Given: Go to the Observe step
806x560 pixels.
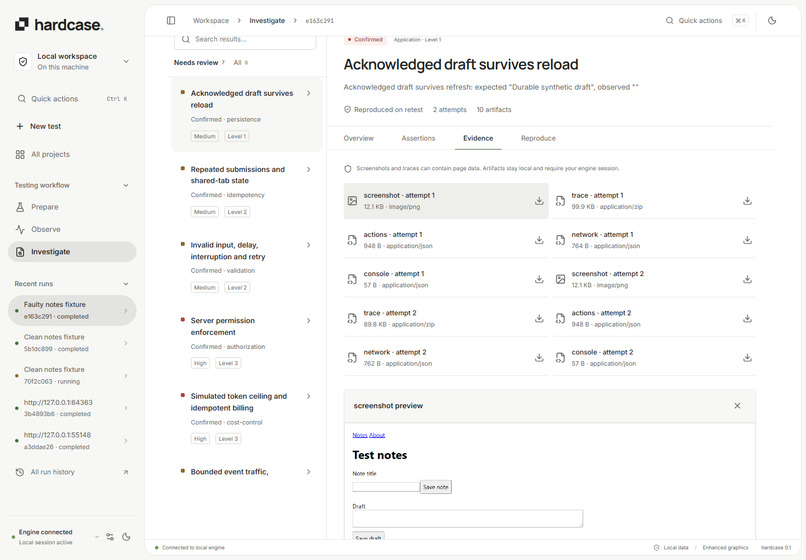Looking at the screenshot, I should coord(72,229).
